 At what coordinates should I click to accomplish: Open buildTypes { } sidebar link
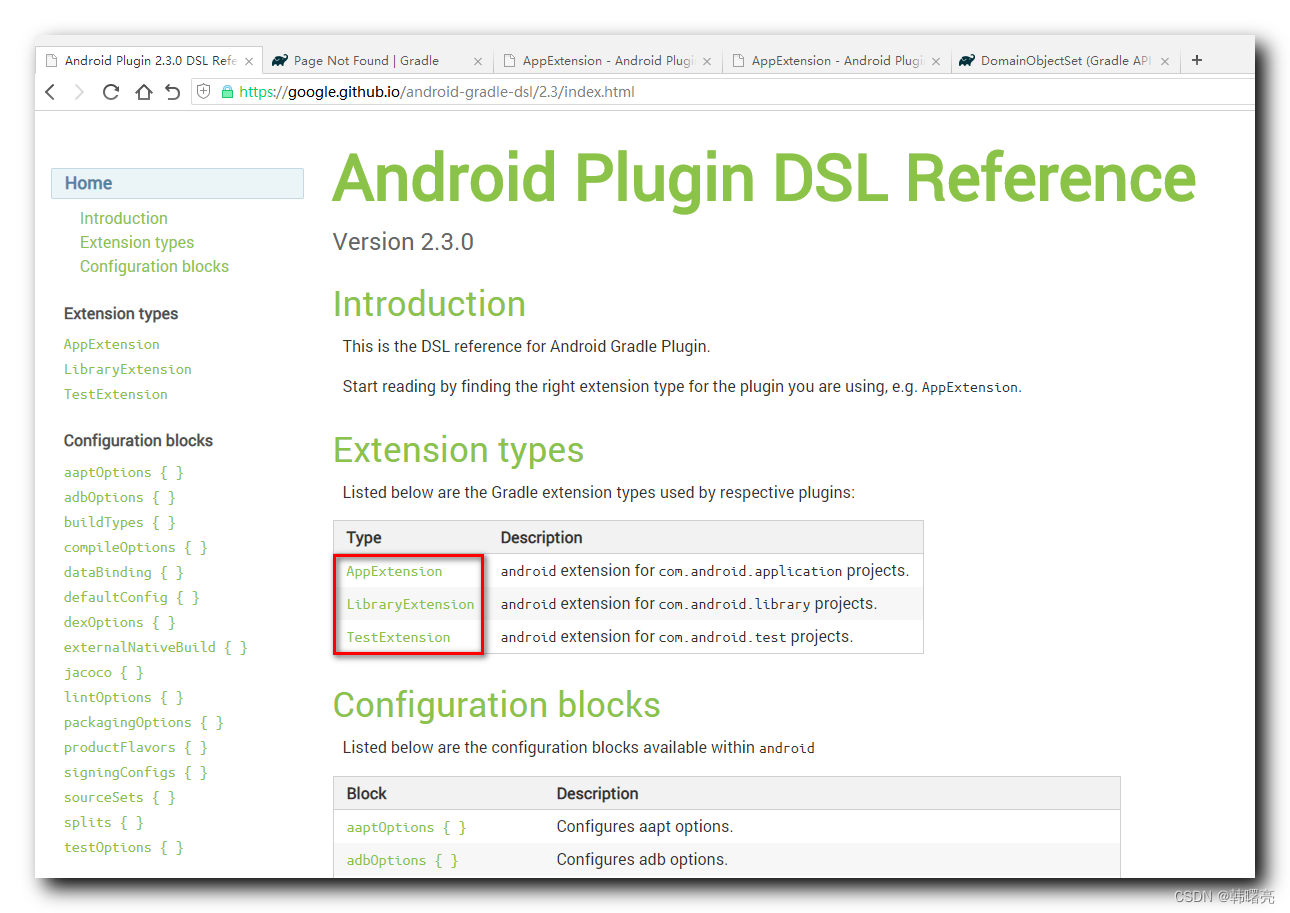[120, 522]
